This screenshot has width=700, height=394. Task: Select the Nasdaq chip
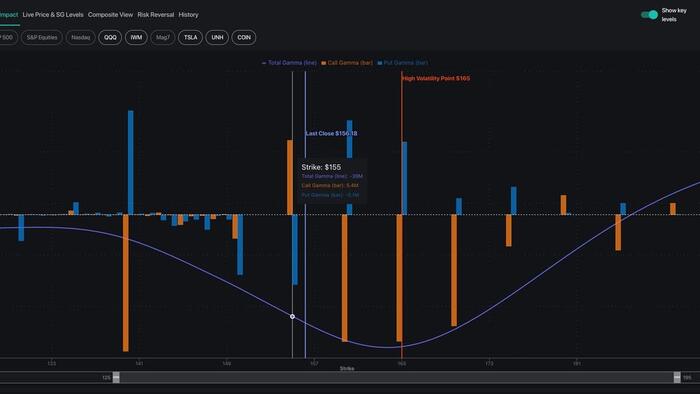(81, 37)
